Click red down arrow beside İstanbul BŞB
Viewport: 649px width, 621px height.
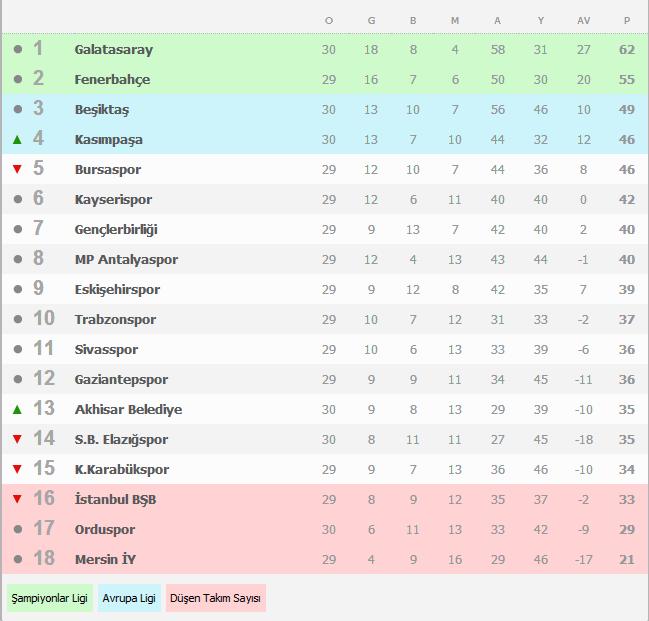tap(17, 500)
